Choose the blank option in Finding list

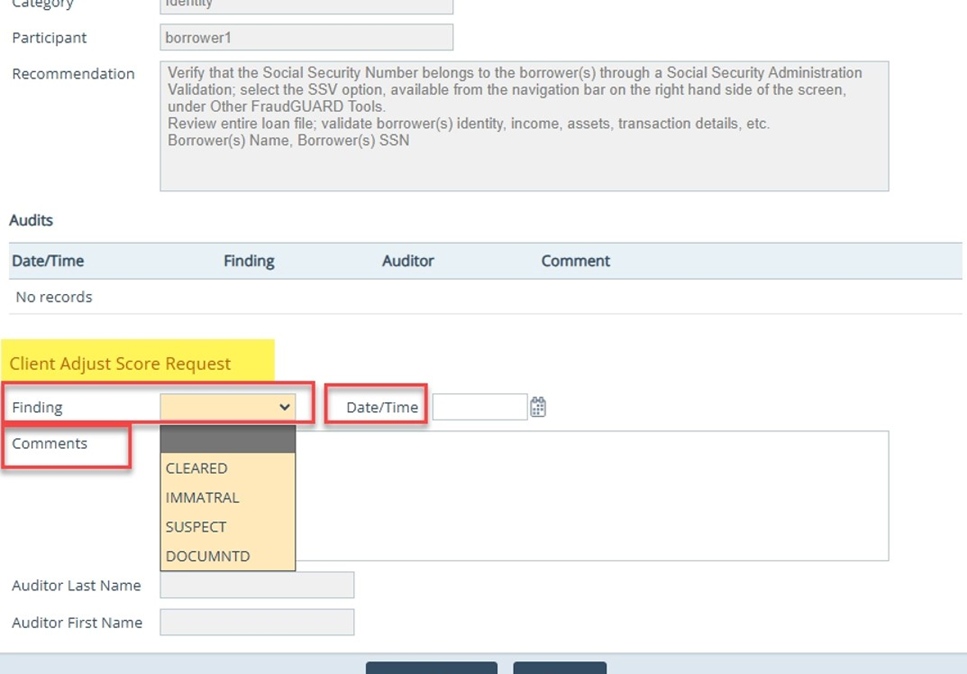coord(228,440)
